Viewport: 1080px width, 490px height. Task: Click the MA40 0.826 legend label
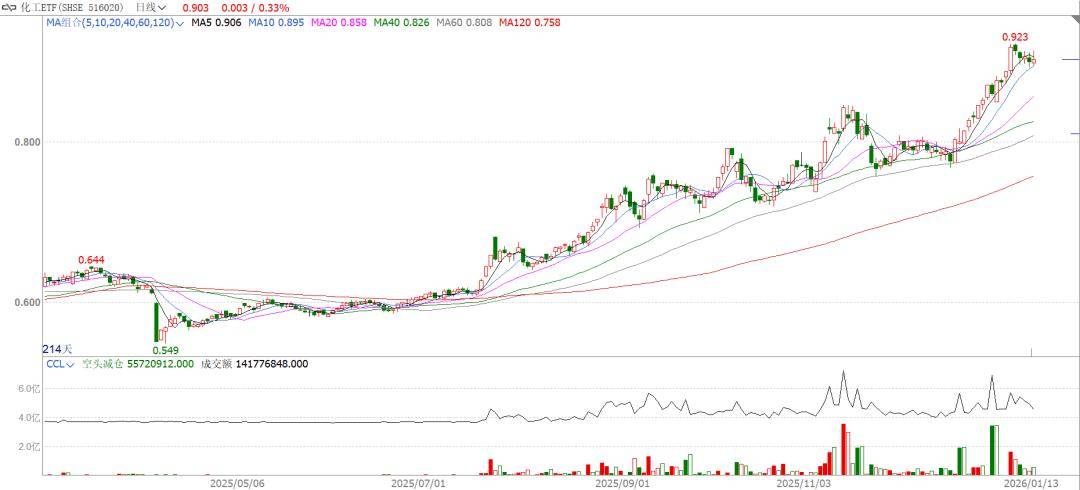pos(401,22)
